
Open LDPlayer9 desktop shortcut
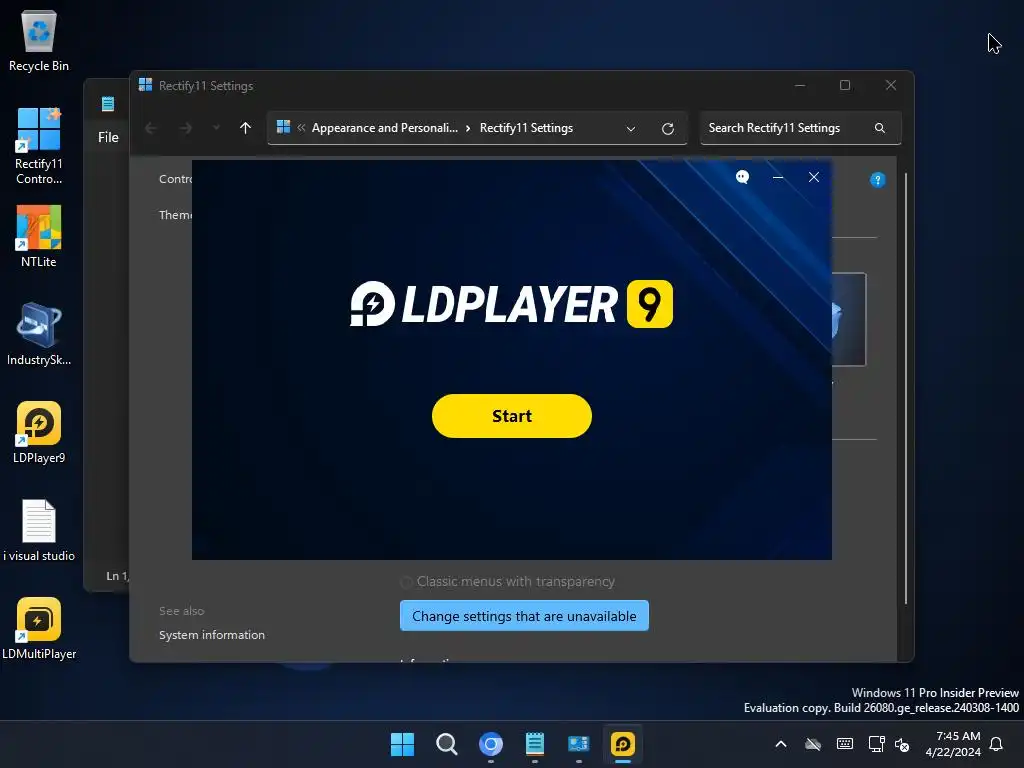(39, 432)
